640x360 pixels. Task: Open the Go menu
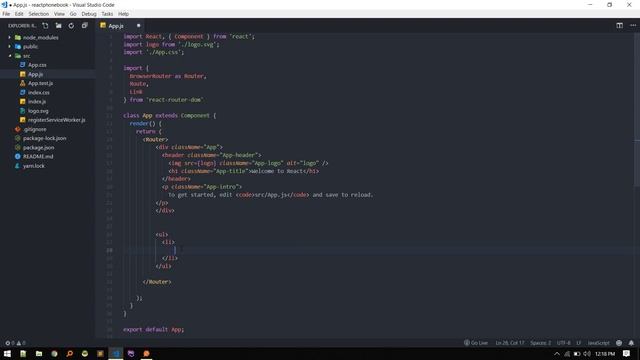tap(73, 14)
